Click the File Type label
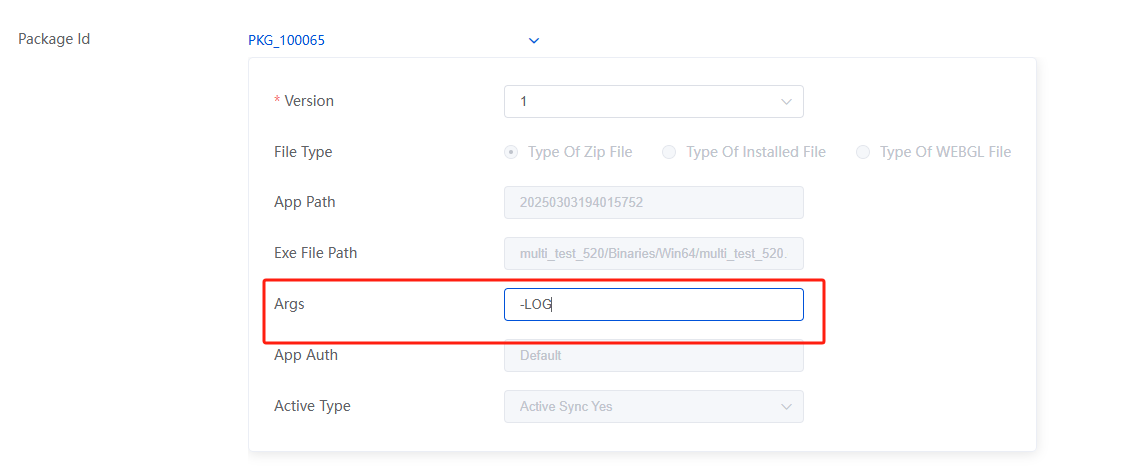The height and width of the screenshot is (471, 1135). click(x=303, y=152)
